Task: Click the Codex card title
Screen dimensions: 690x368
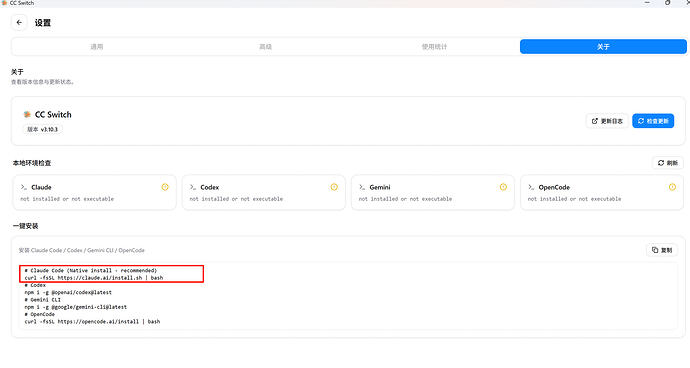Action: [x=209, y=187]
